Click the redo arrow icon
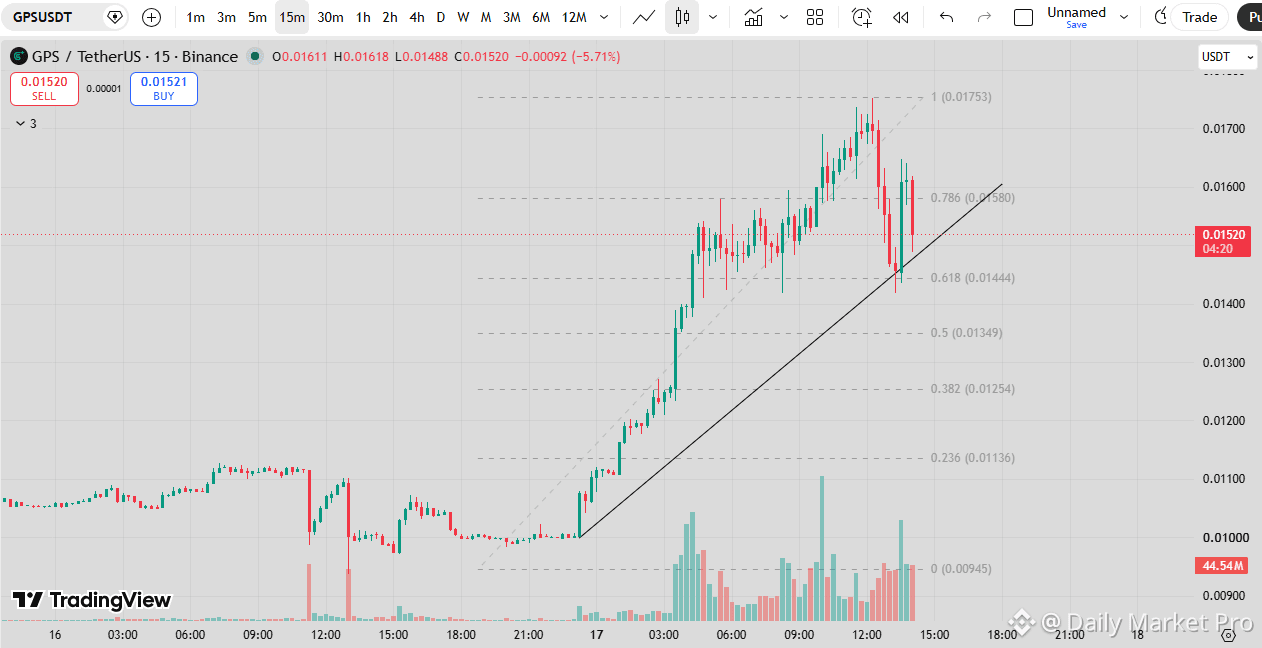The height and width of the screenshot is (648, 1262). click(x=984, y=17)
